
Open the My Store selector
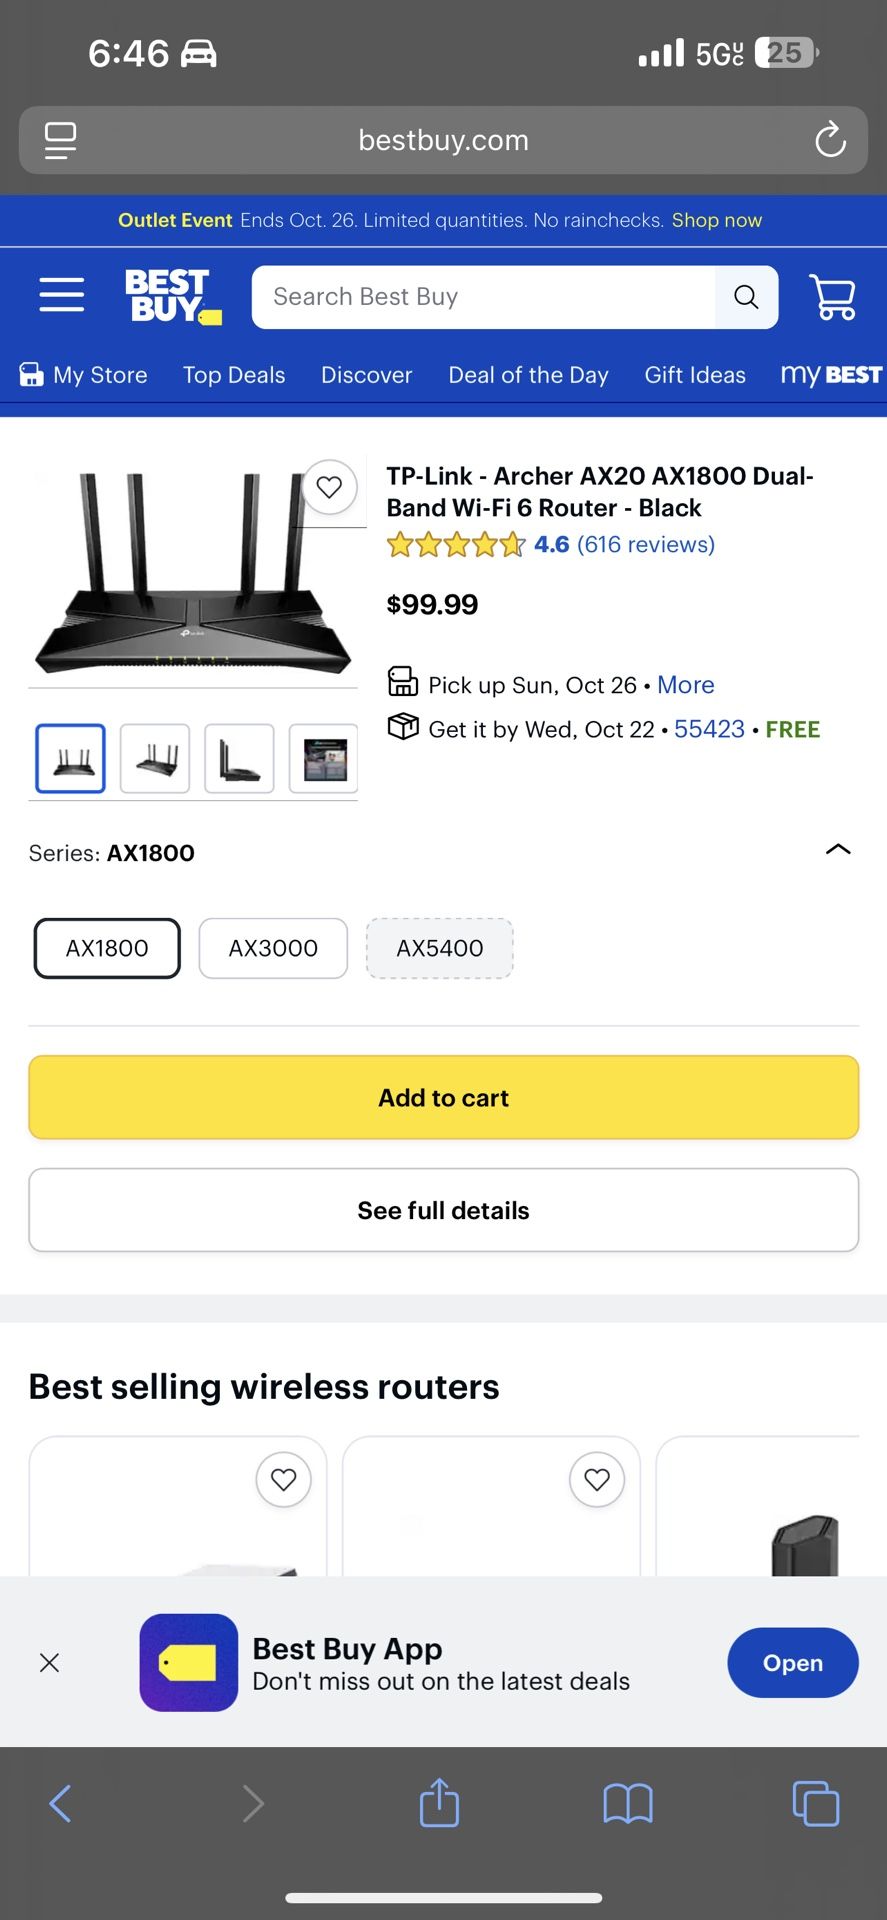(84, 375)
